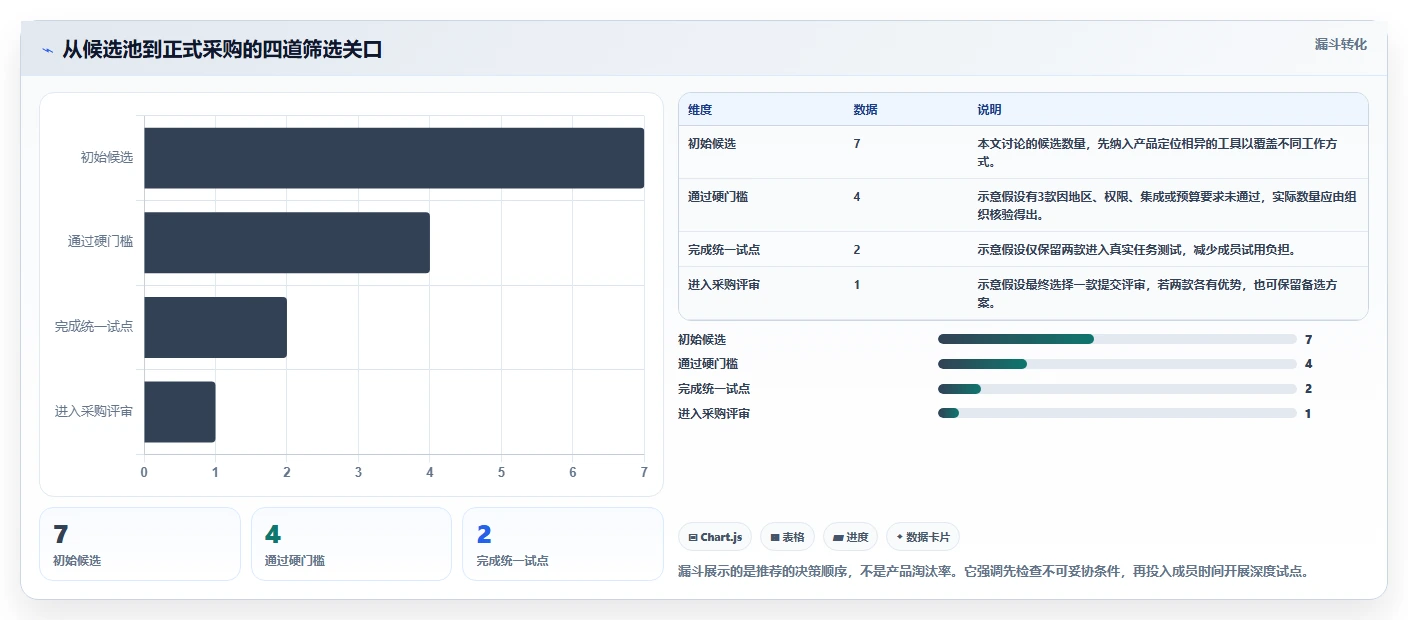The height and width of the screenshot is (620, 1408).
Task: Click the x-axis tick label 3
Action: point(358,472)
